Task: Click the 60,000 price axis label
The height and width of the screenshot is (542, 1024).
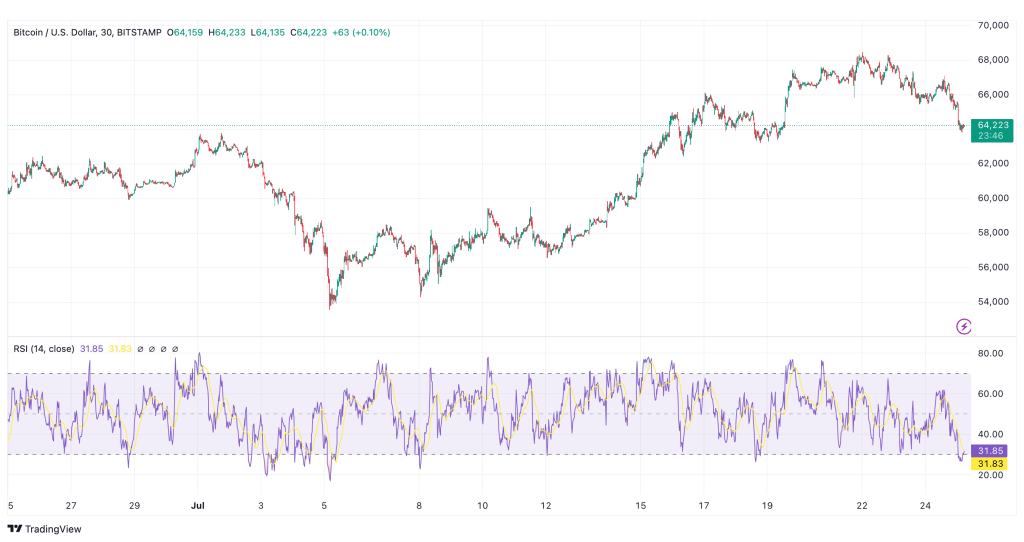Action: click(993, 198)
